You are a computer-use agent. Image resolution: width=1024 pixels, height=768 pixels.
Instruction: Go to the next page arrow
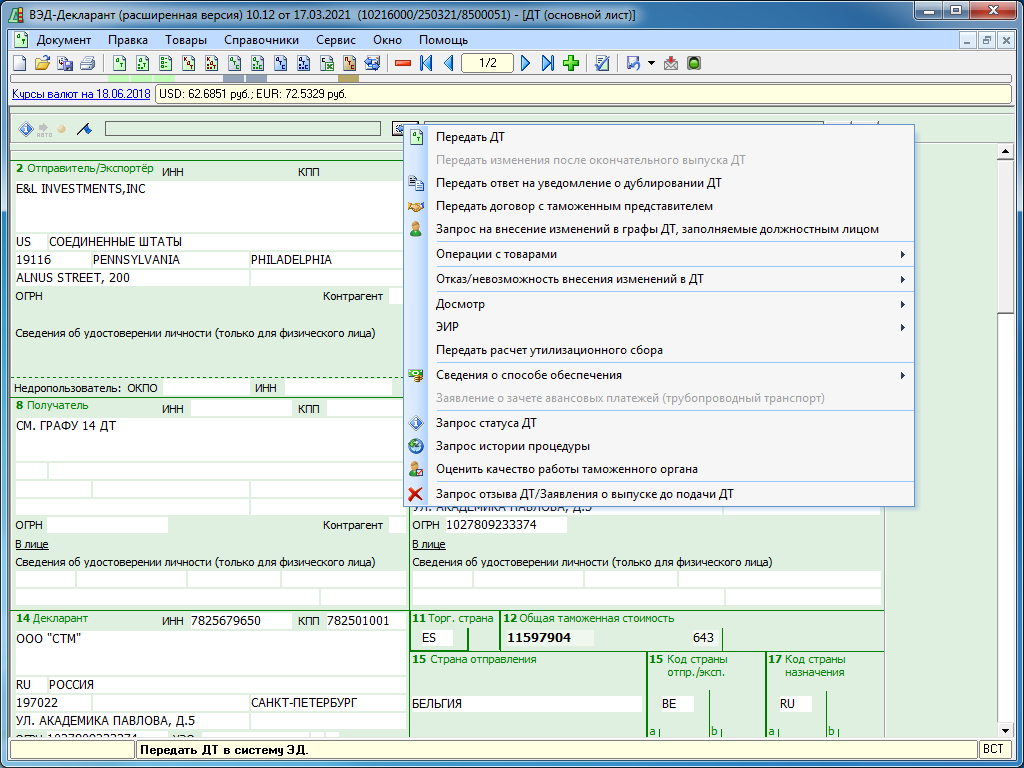(526, 64)
